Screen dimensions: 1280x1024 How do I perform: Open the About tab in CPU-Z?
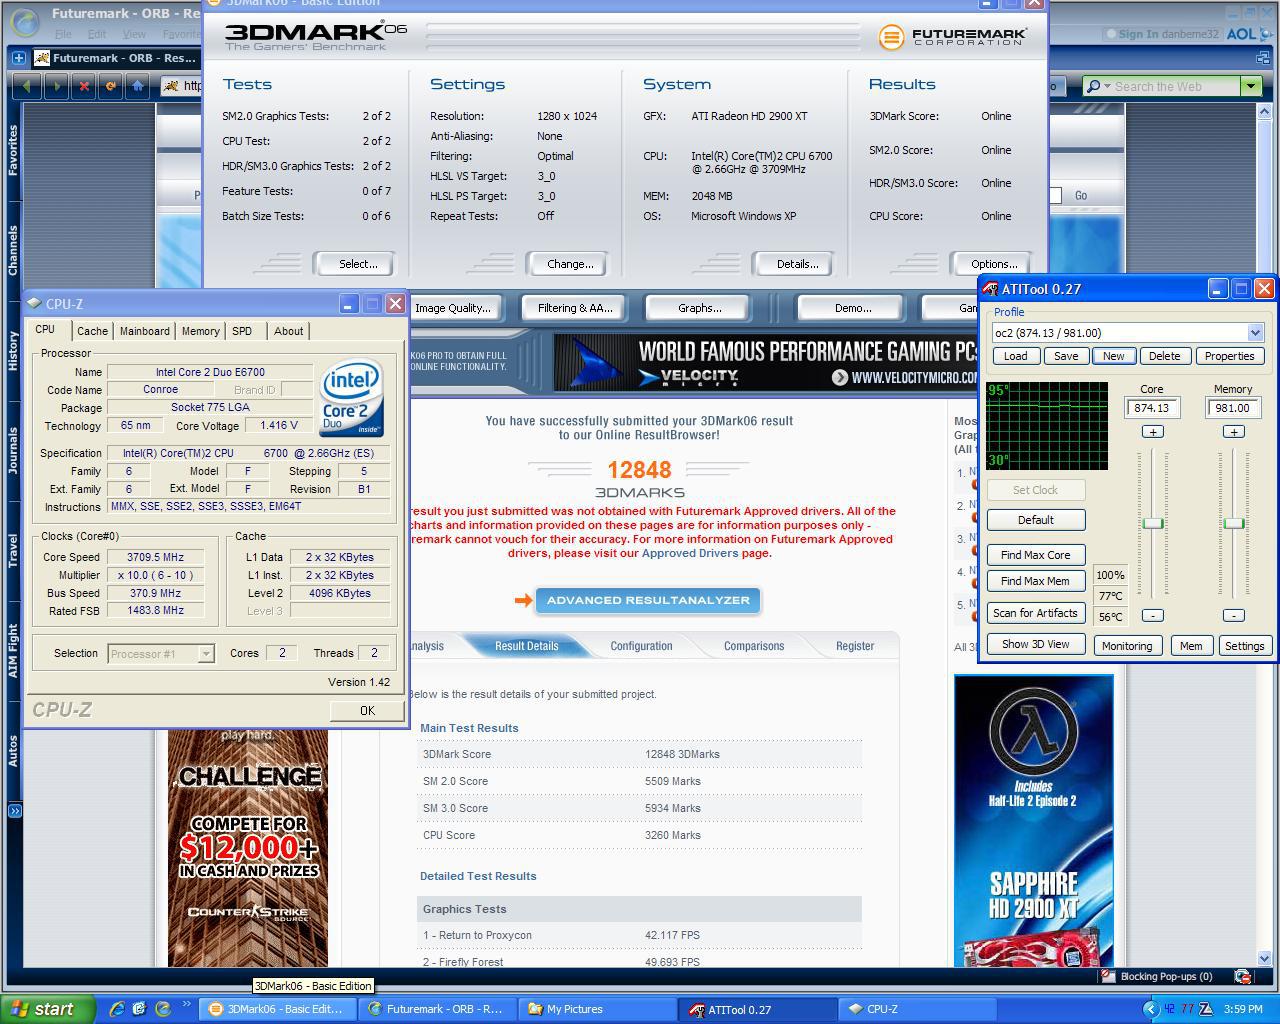[288, 331]
